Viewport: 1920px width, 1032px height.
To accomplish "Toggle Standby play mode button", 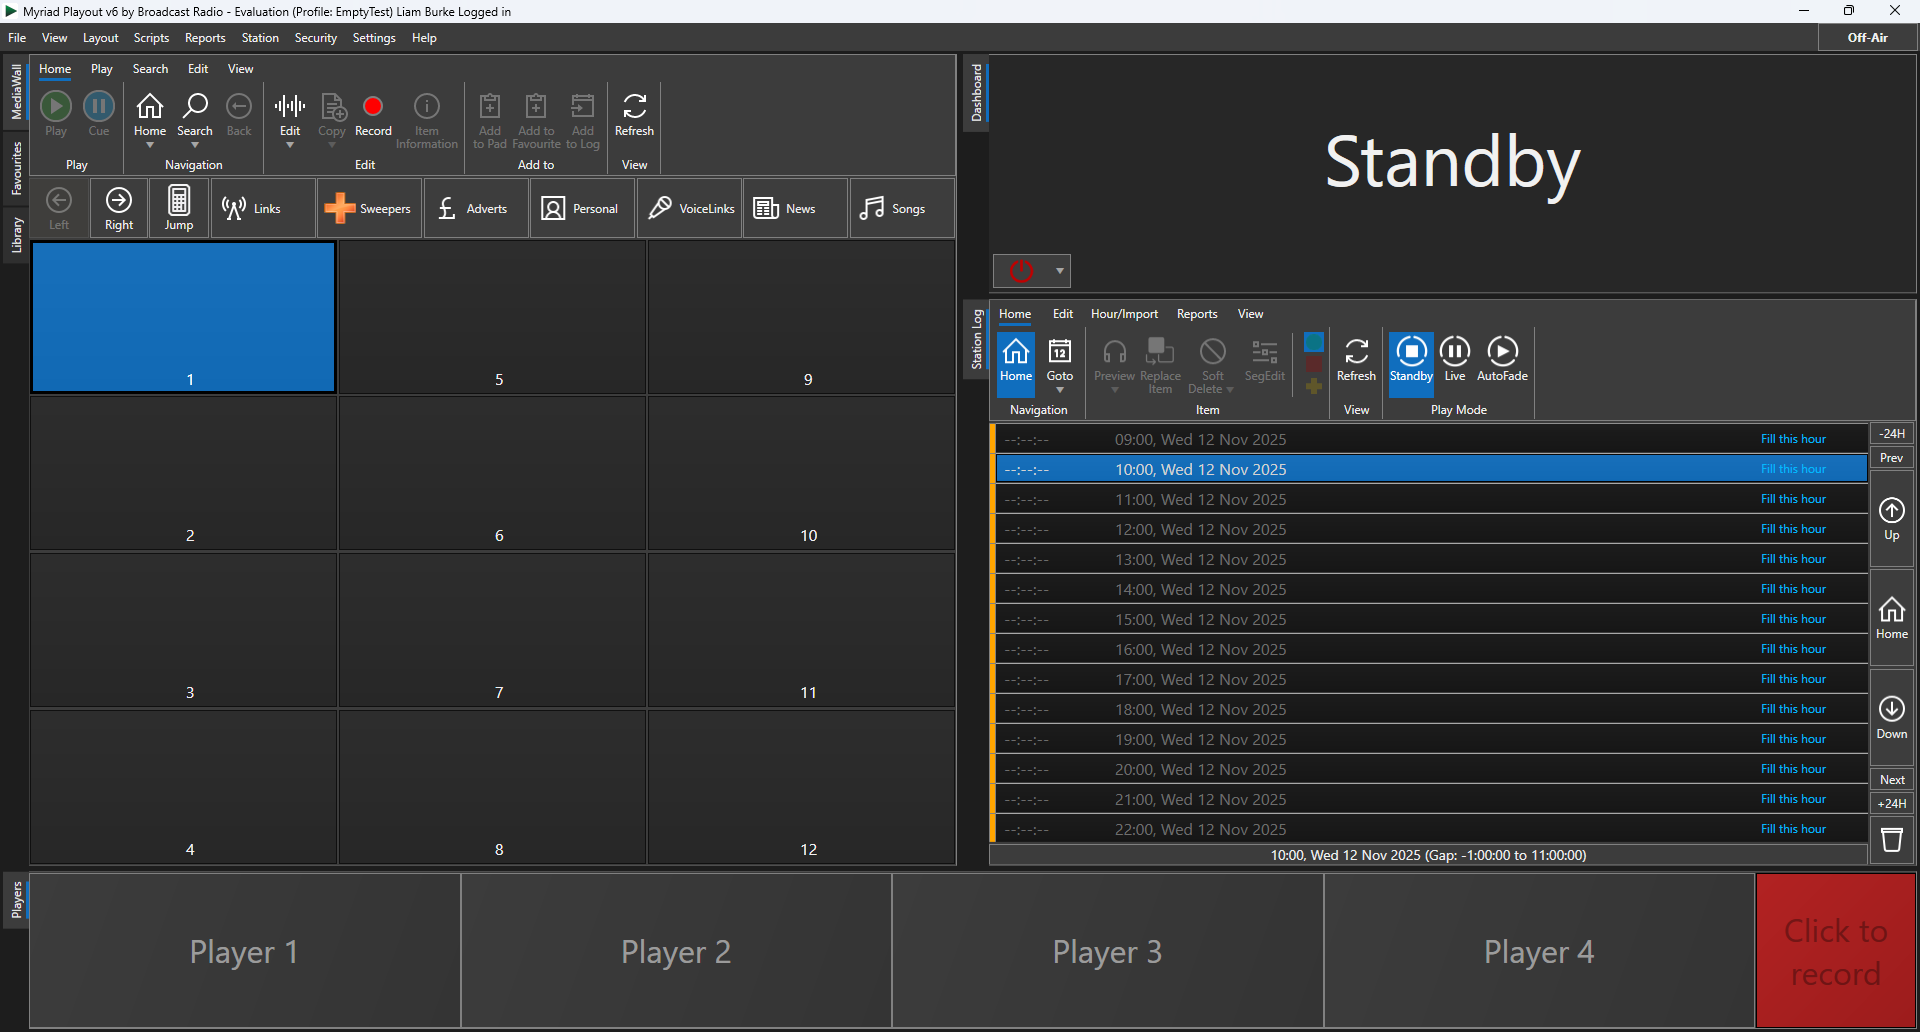I will [1411, 352].
